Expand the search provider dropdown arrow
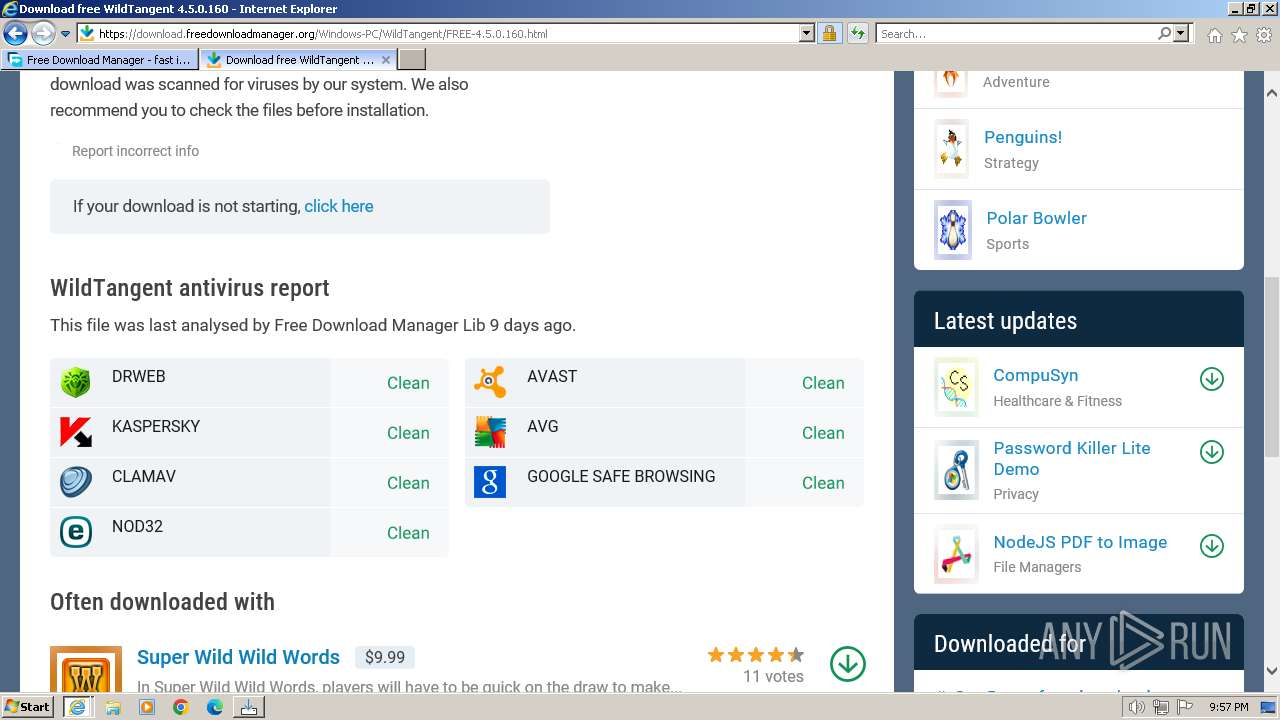 tap(1181, 33)
